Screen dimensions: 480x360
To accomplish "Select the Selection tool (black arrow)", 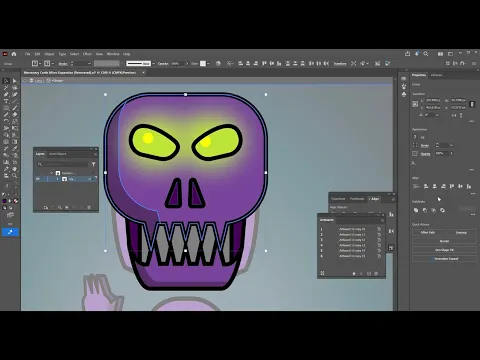I will coord(6,81).
